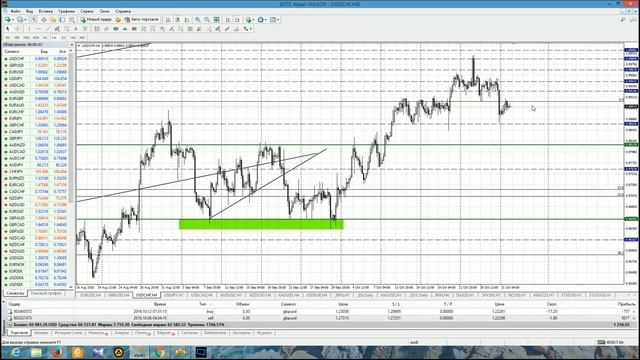Select the MN timeframe button

[x=82, y=38]
